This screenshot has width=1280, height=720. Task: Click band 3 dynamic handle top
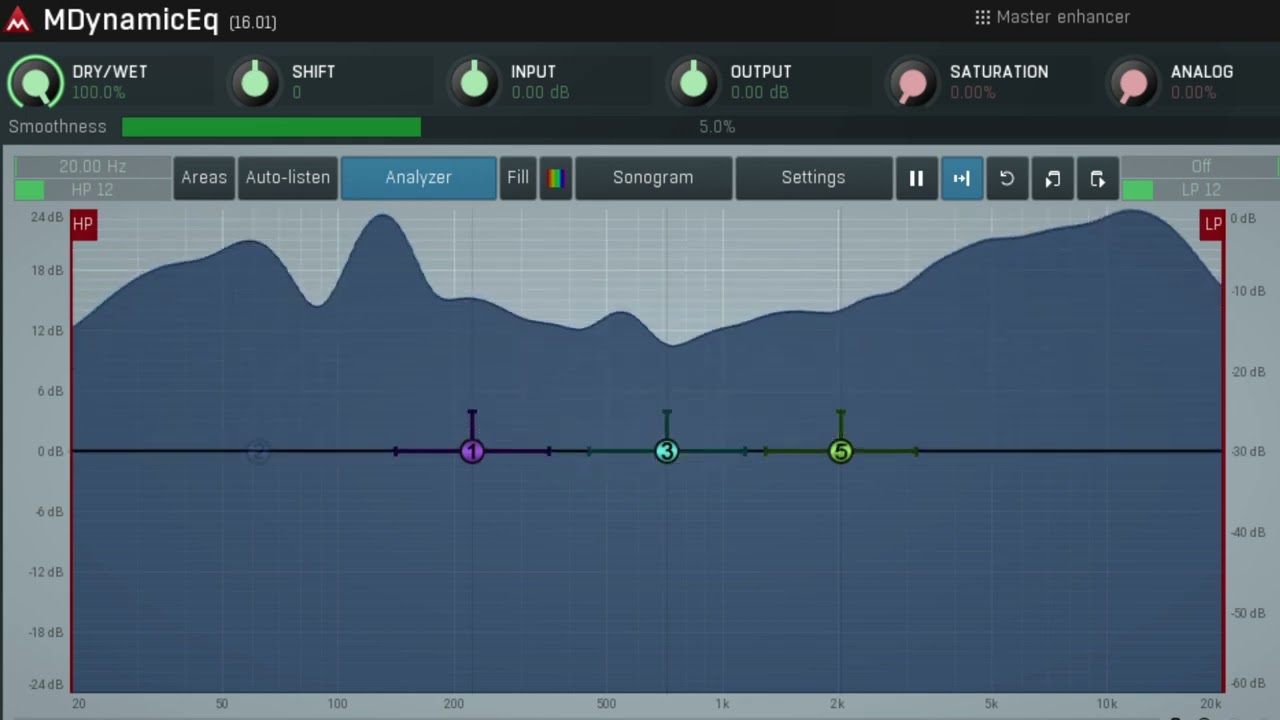coord(667,412)
